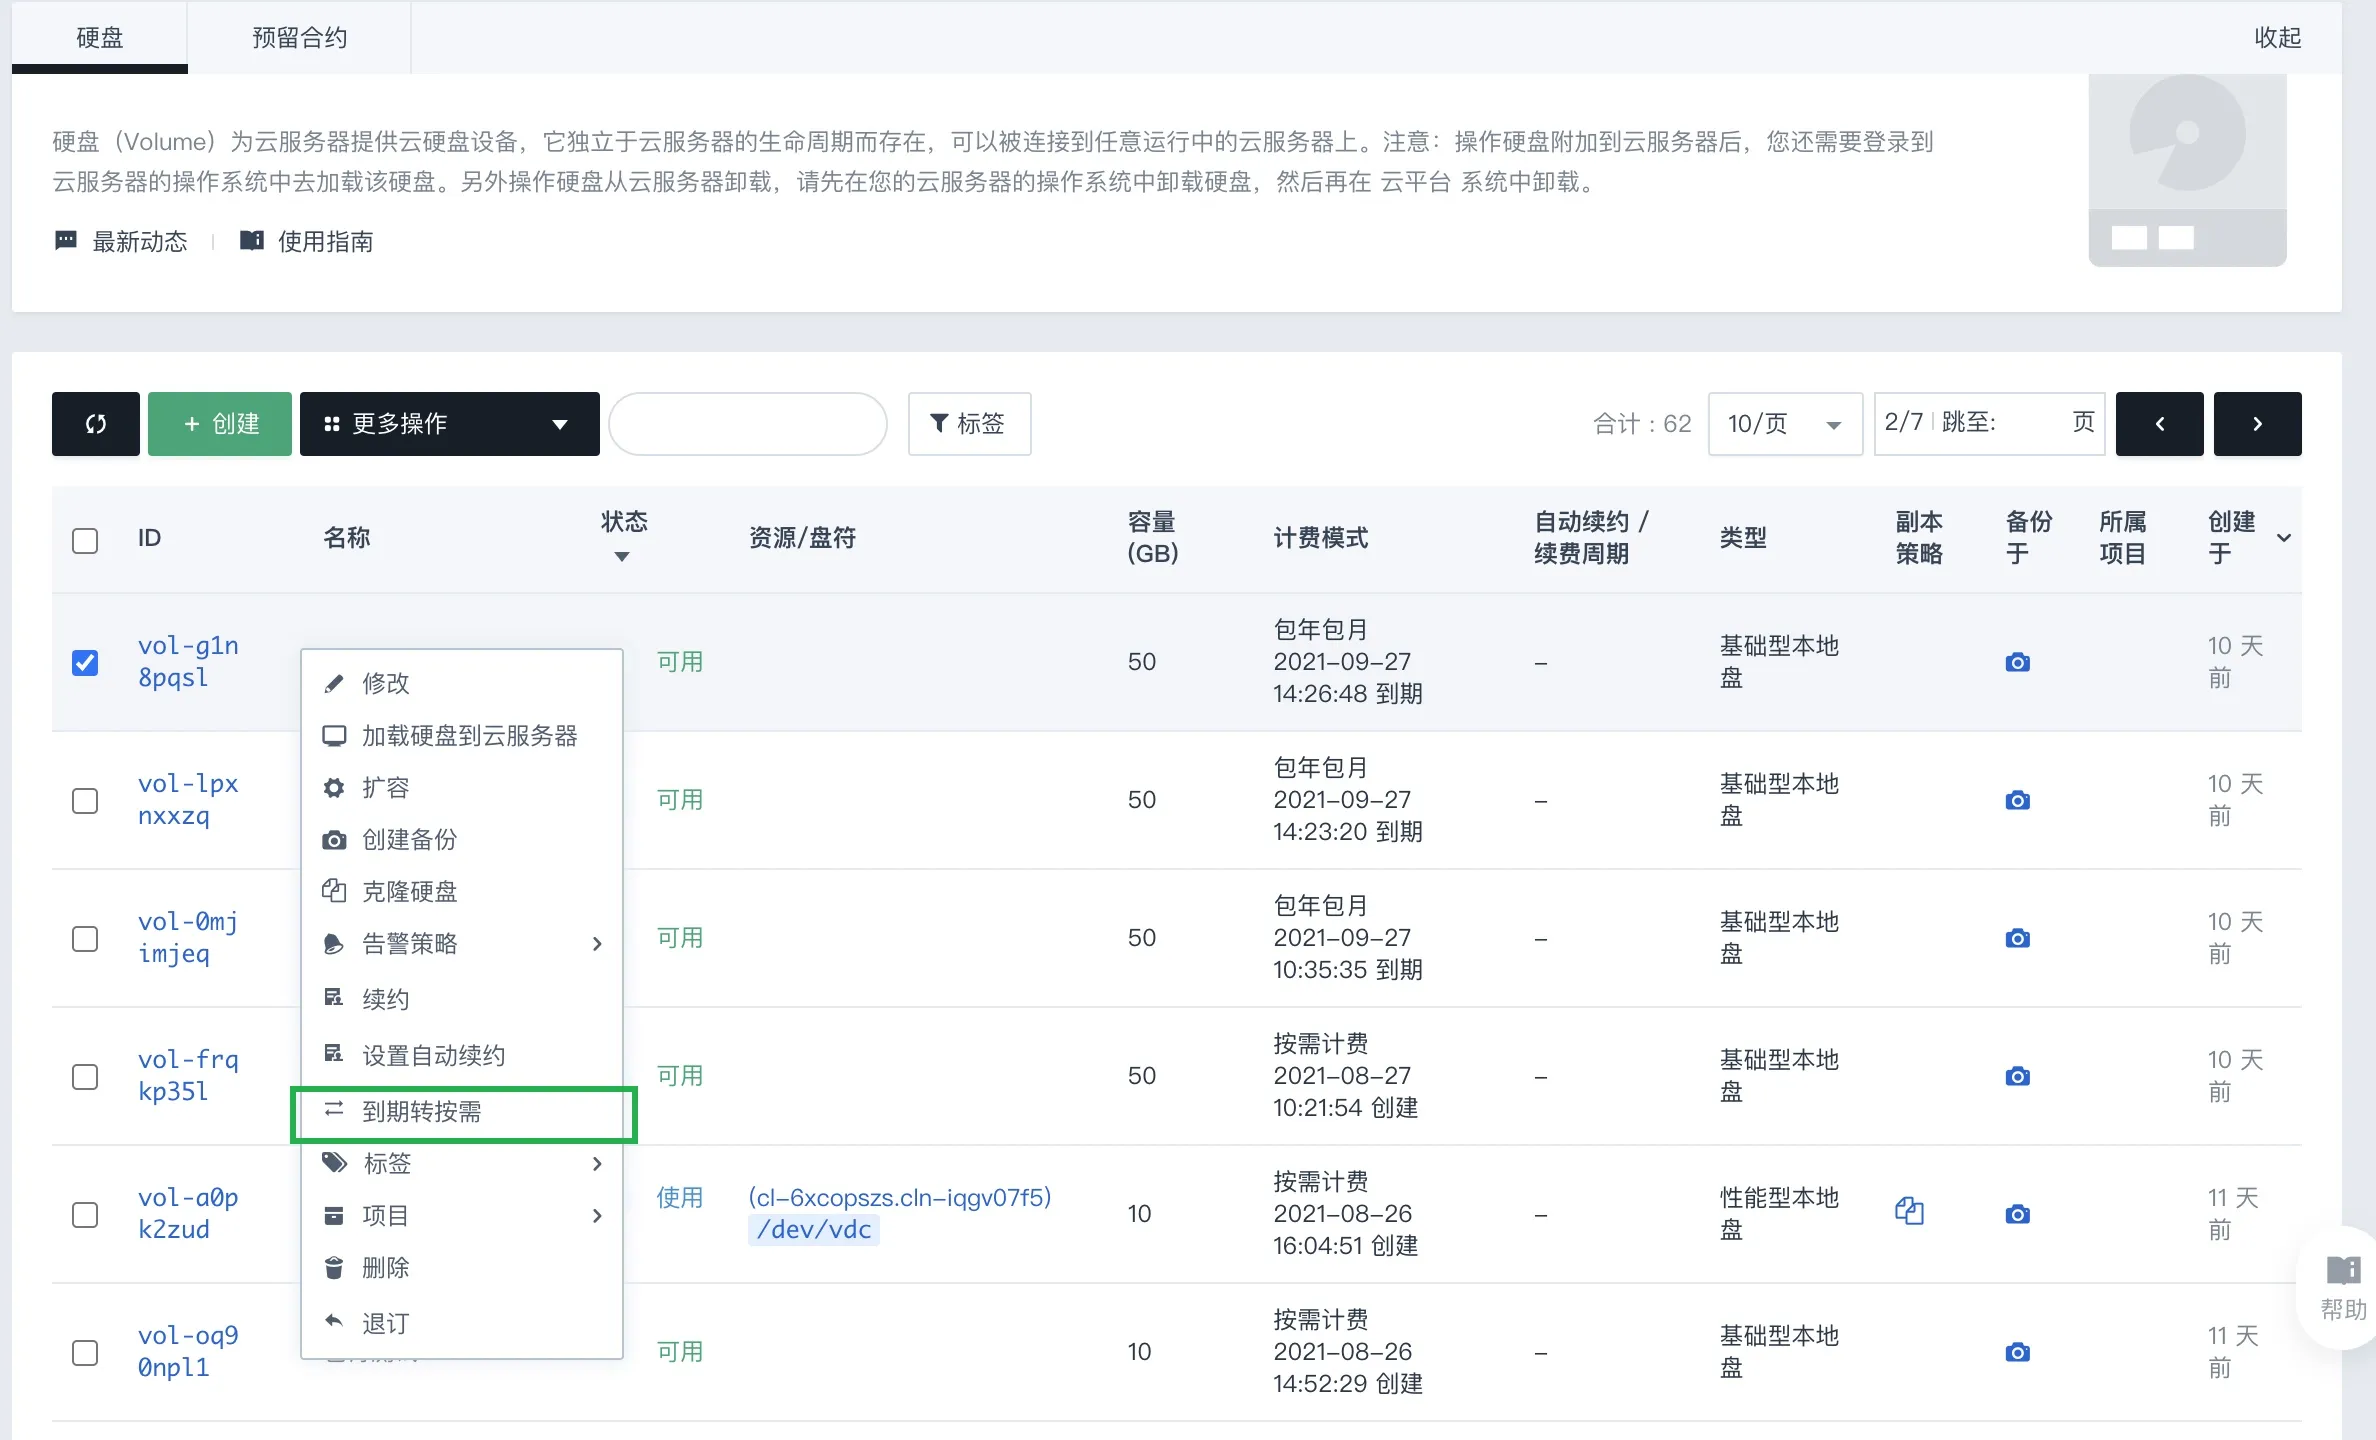Click the book icon beside 使用指南

[x=251, y=241]
